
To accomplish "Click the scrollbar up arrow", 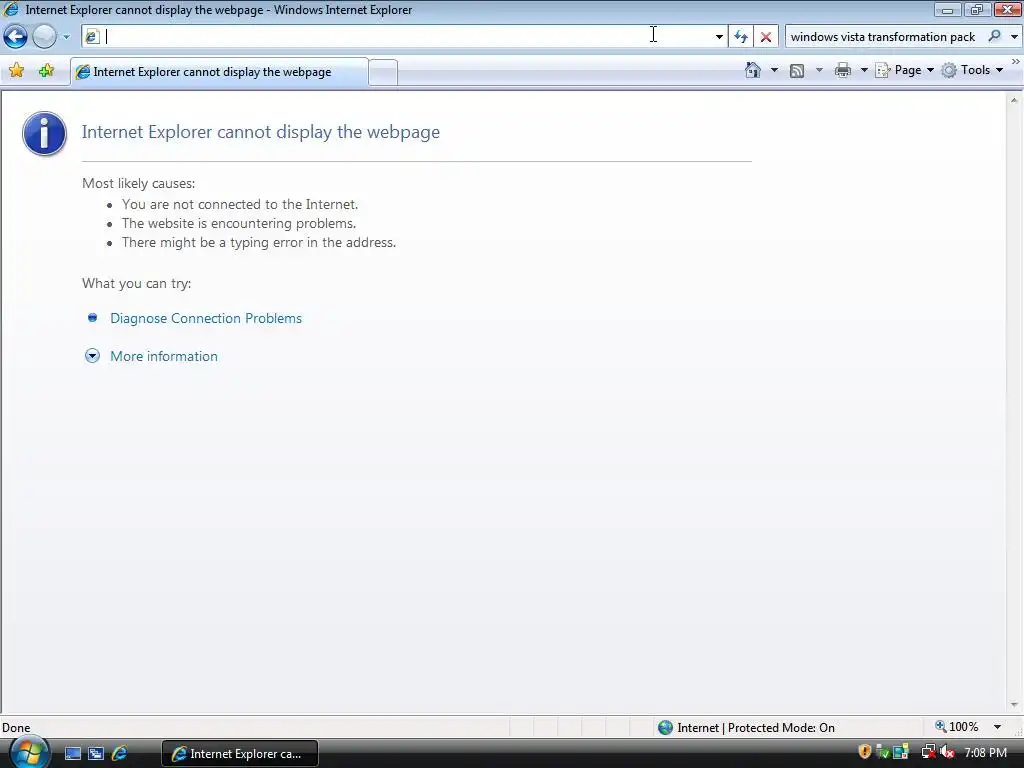I will 1014,100.
